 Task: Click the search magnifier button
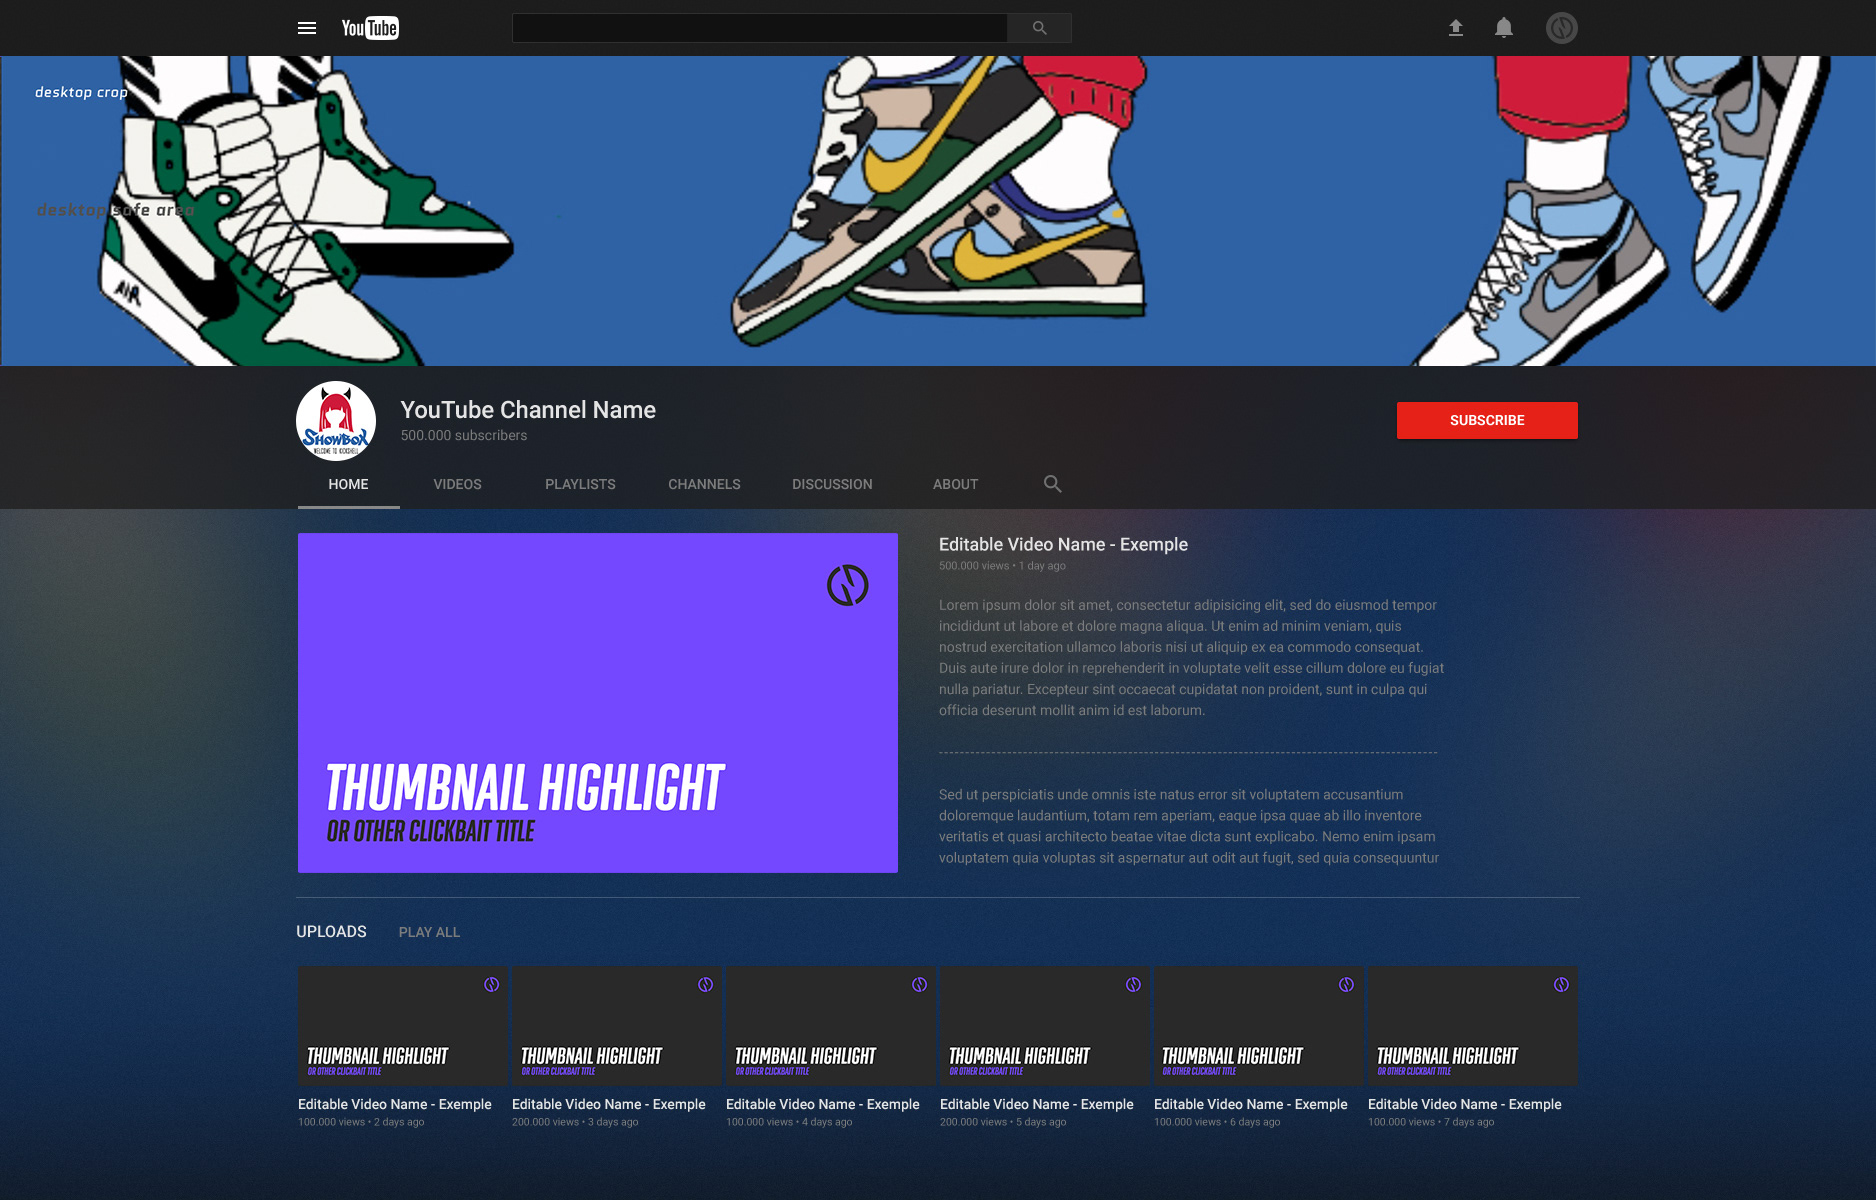pyautogui.click(x=1039, y=28)
